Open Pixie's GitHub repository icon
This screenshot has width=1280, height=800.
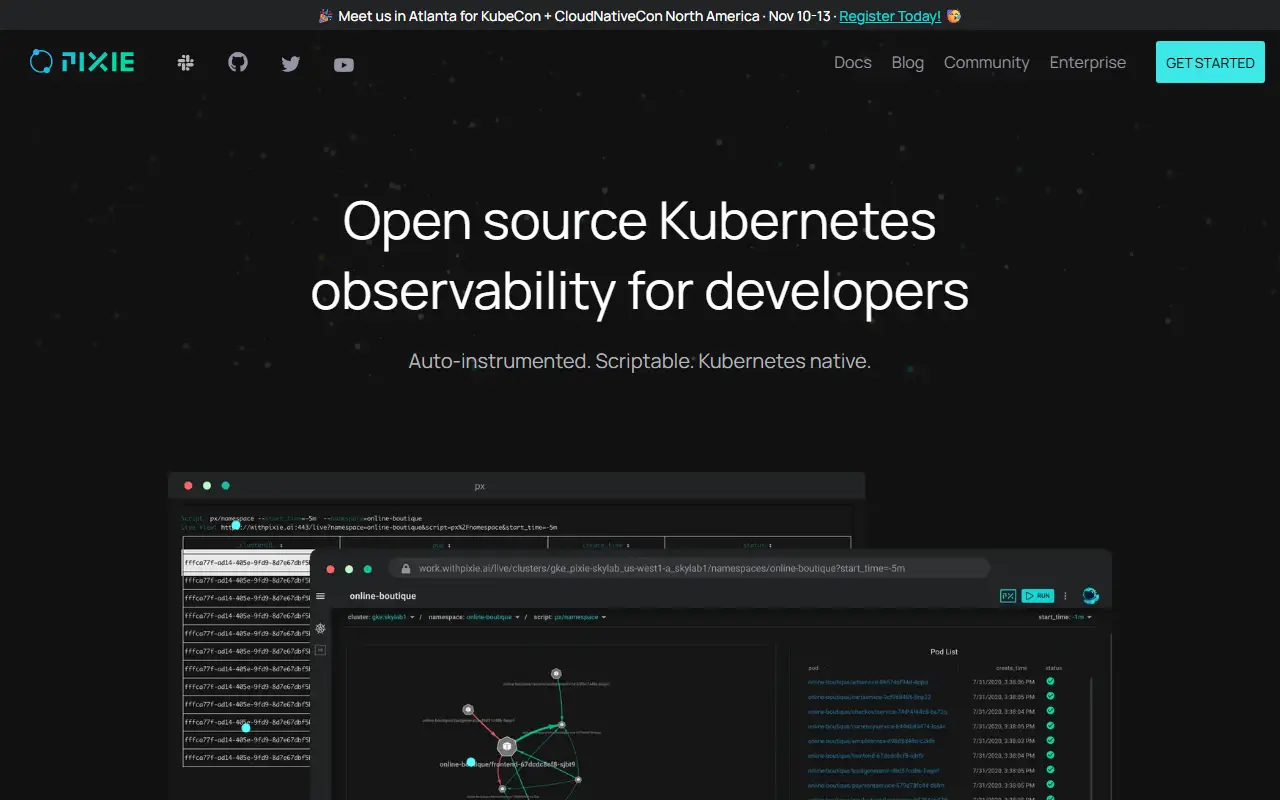click(238, 63)
